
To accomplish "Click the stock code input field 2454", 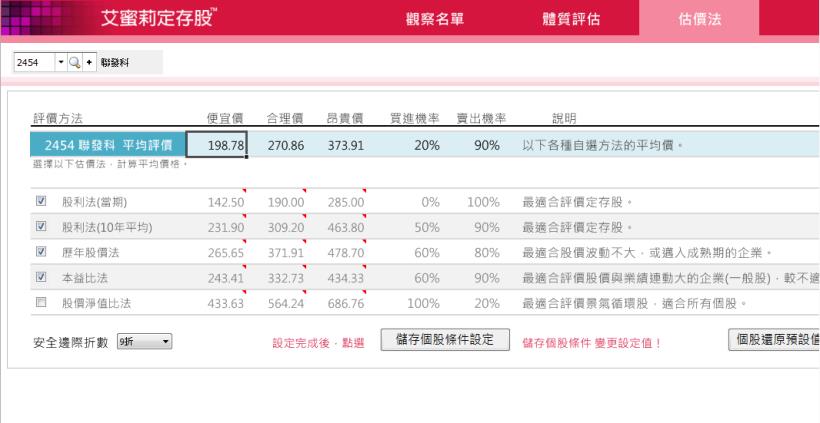I will pyautogui.click(x=35, y=63).
